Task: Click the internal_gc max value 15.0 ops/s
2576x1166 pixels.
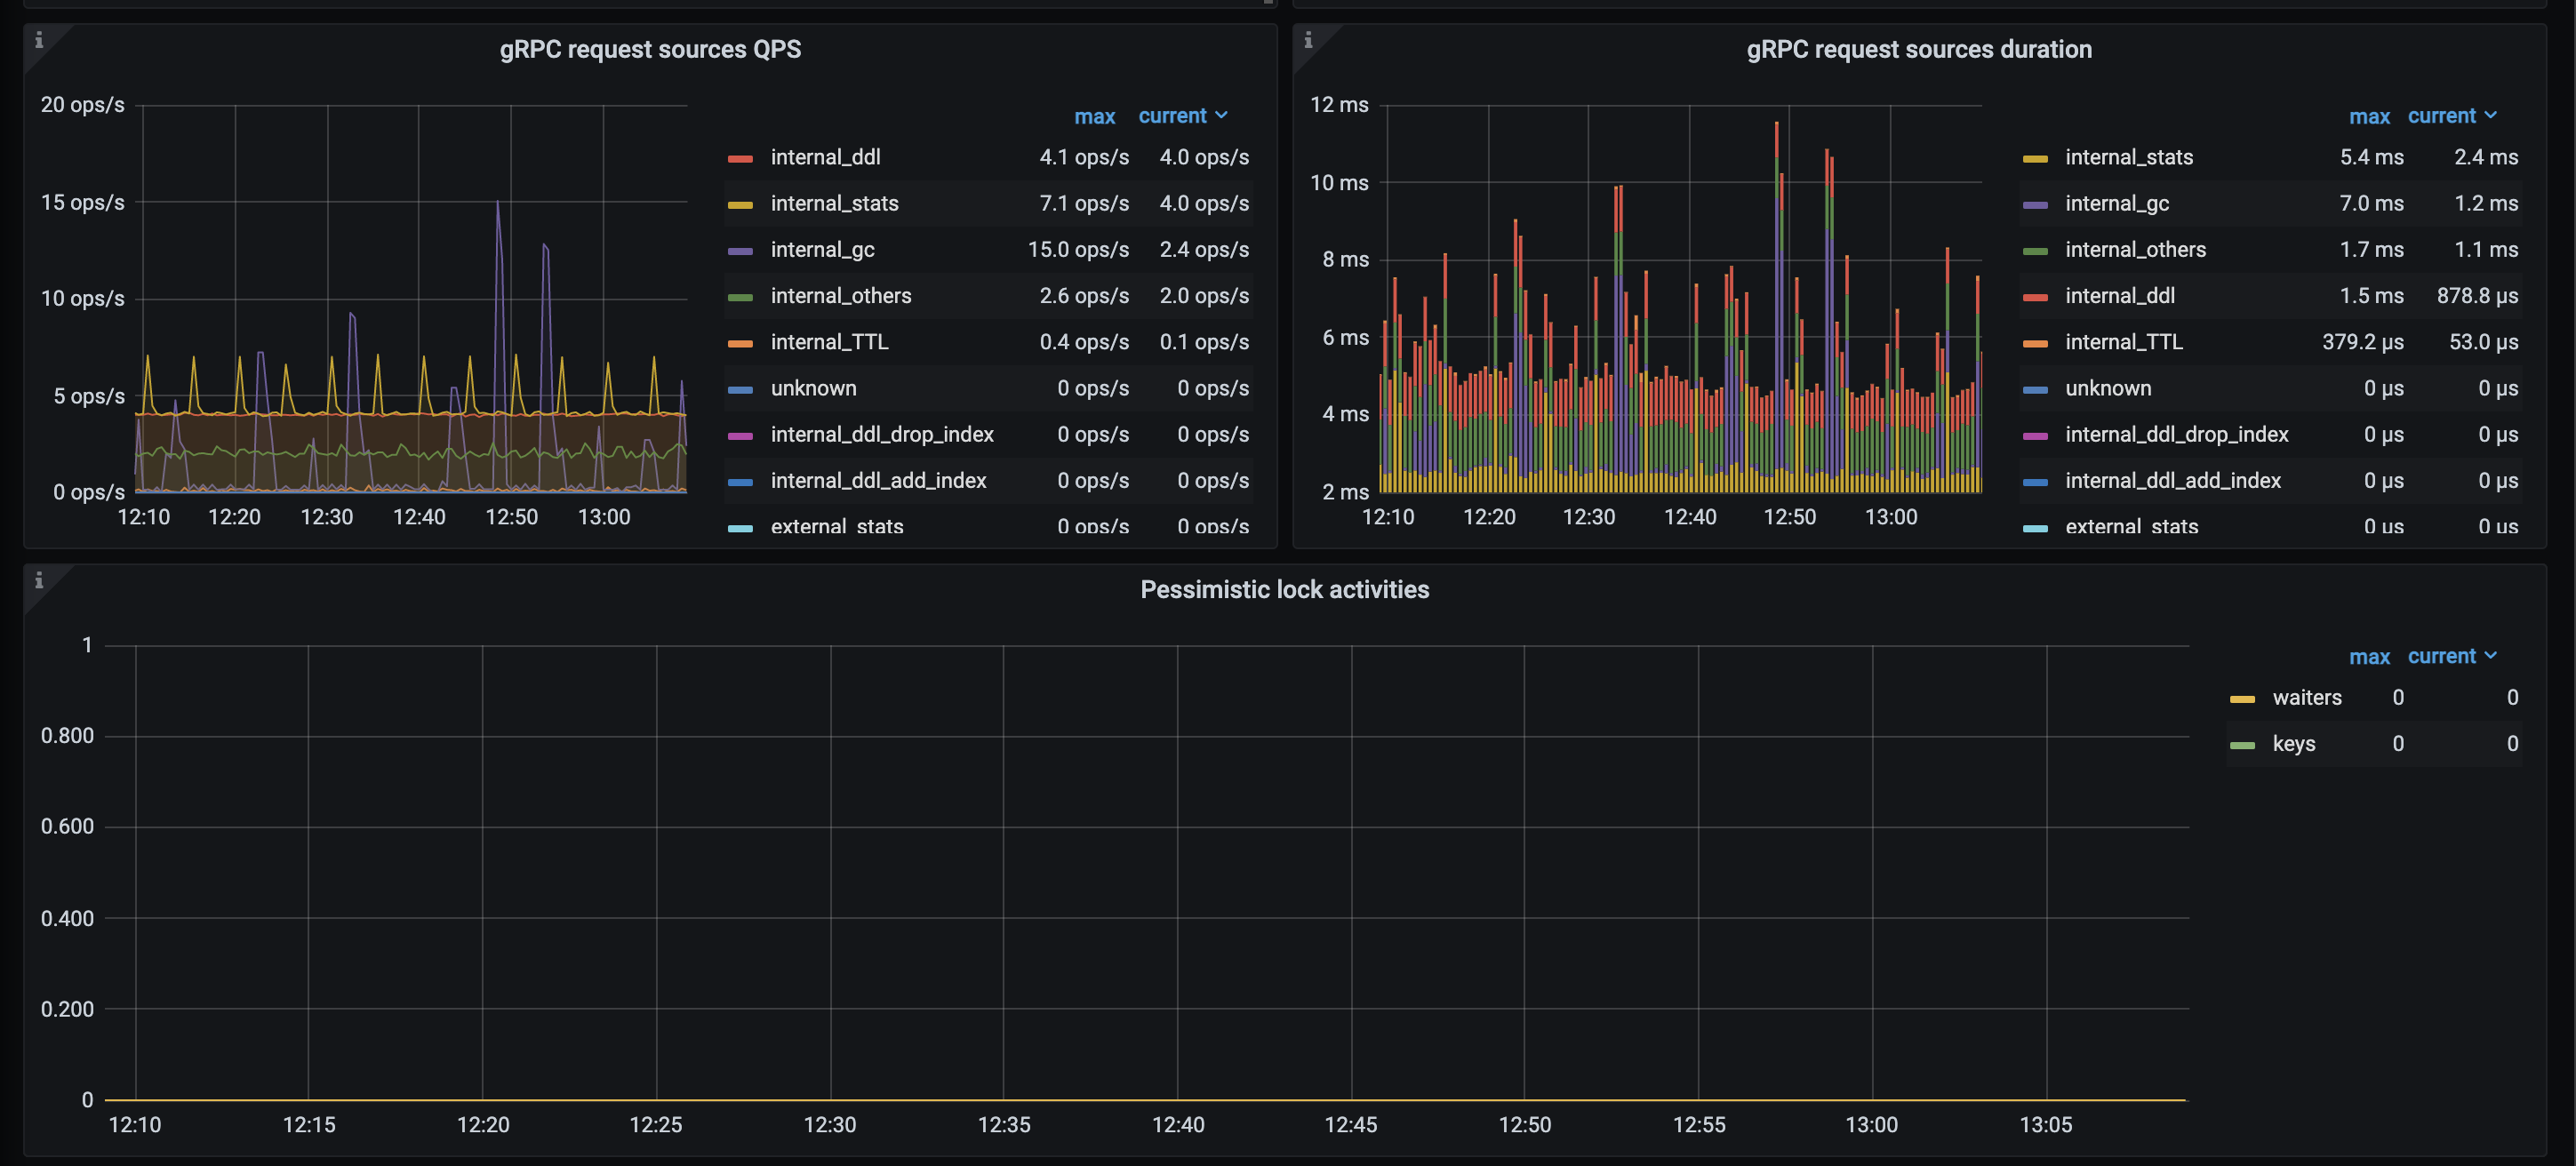Action: point(1079,250)
